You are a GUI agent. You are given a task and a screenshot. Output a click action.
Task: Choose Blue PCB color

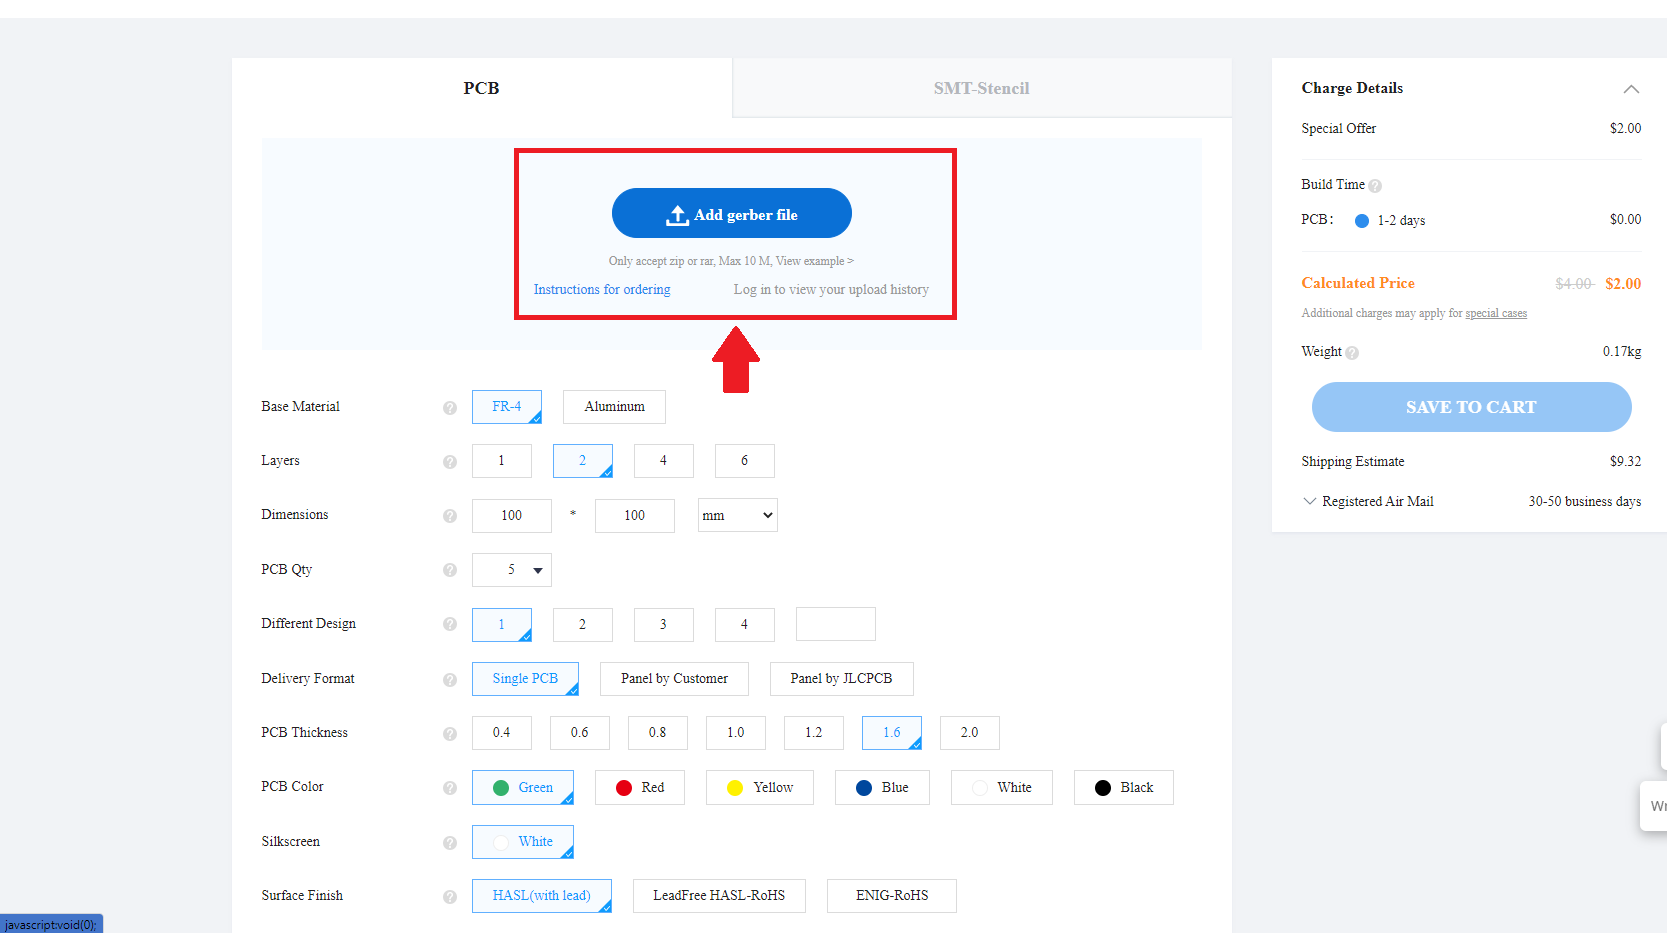(x=882, y=787)
